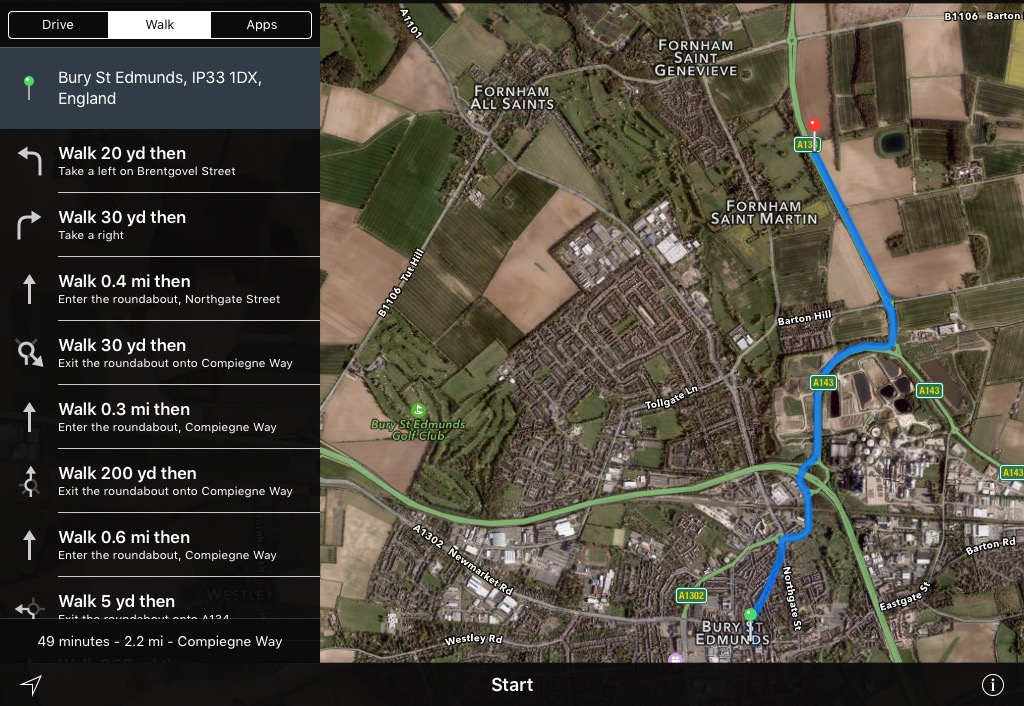Tap the Bury St Edmunds Golf Club marker

[x=418, y=410]
